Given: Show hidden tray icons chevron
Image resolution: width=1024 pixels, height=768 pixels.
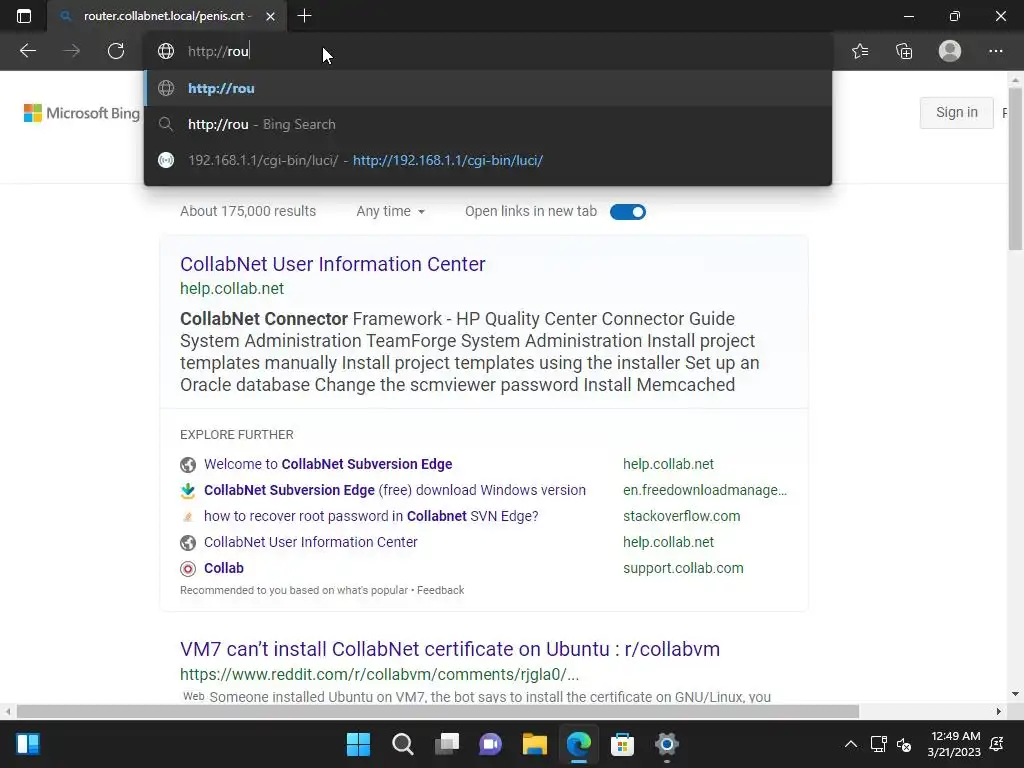Looking at the screenshot, I should [x=850, y=744].
